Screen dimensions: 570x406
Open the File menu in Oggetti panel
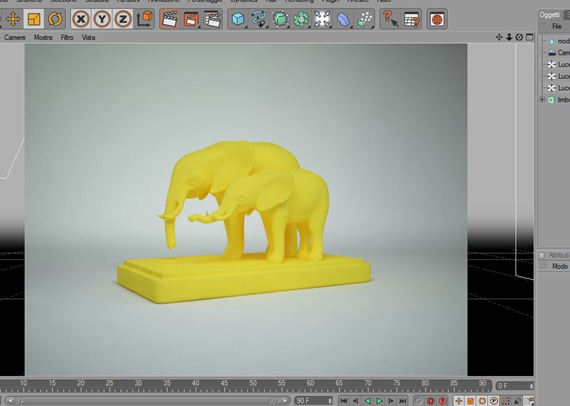point(557,26)
